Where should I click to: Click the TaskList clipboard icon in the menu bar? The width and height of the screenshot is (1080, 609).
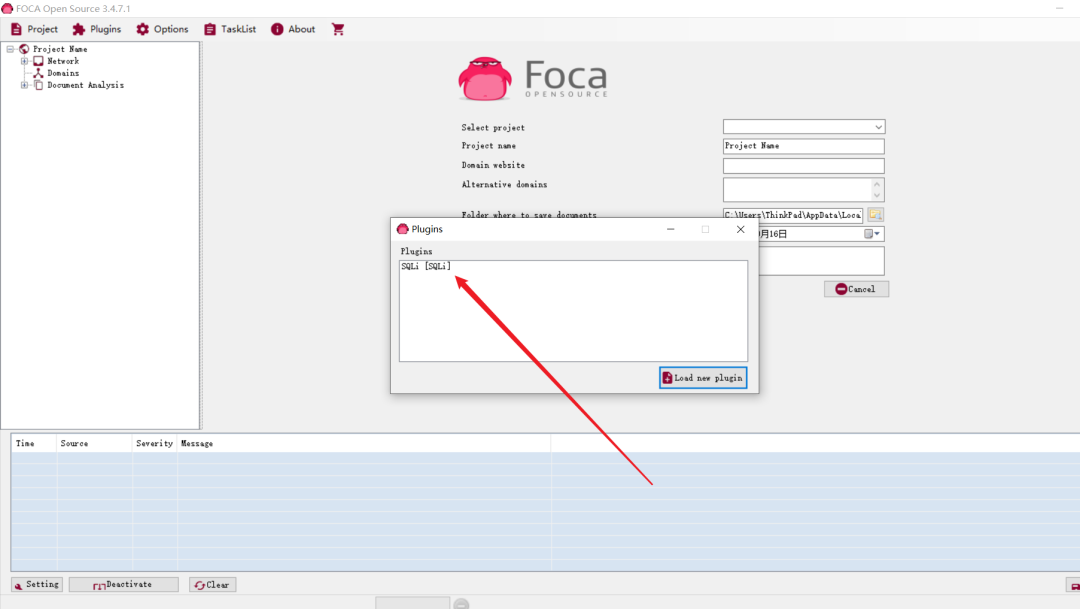(x=210, y=29)
